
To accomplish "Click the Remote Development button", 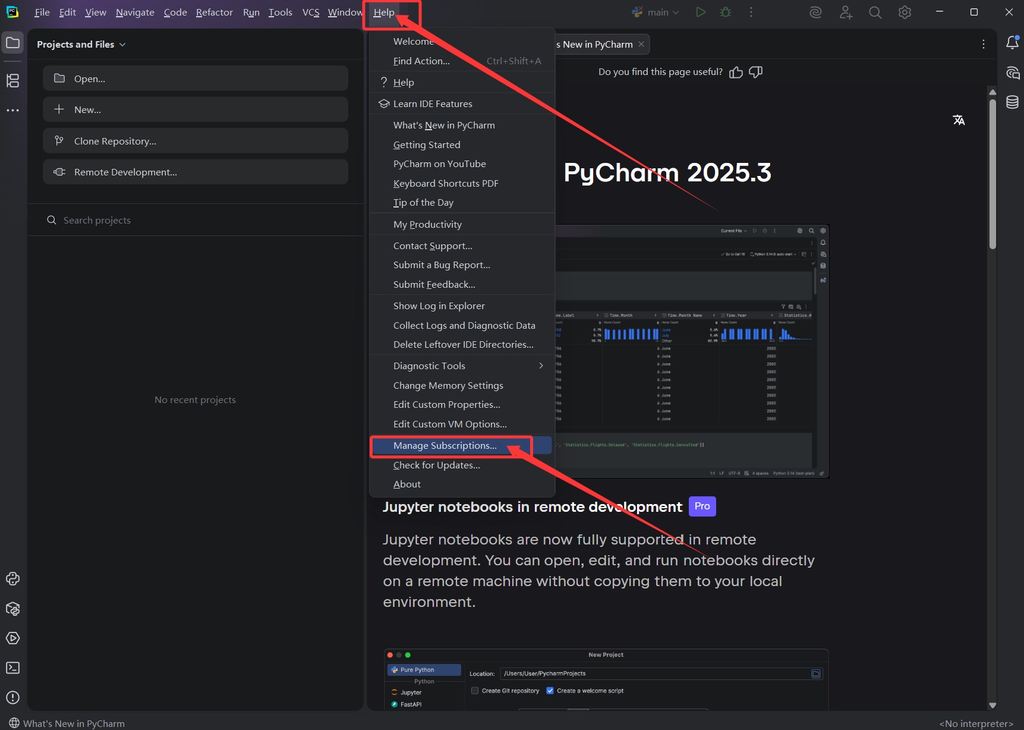I will pos(195,172).
